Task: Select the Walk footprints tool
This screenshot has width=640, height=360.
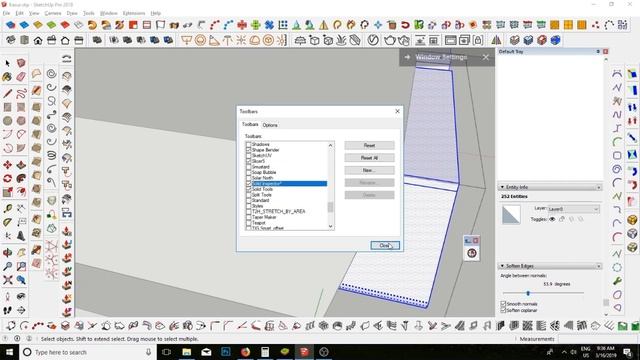Action: click(x=7, y=311)
